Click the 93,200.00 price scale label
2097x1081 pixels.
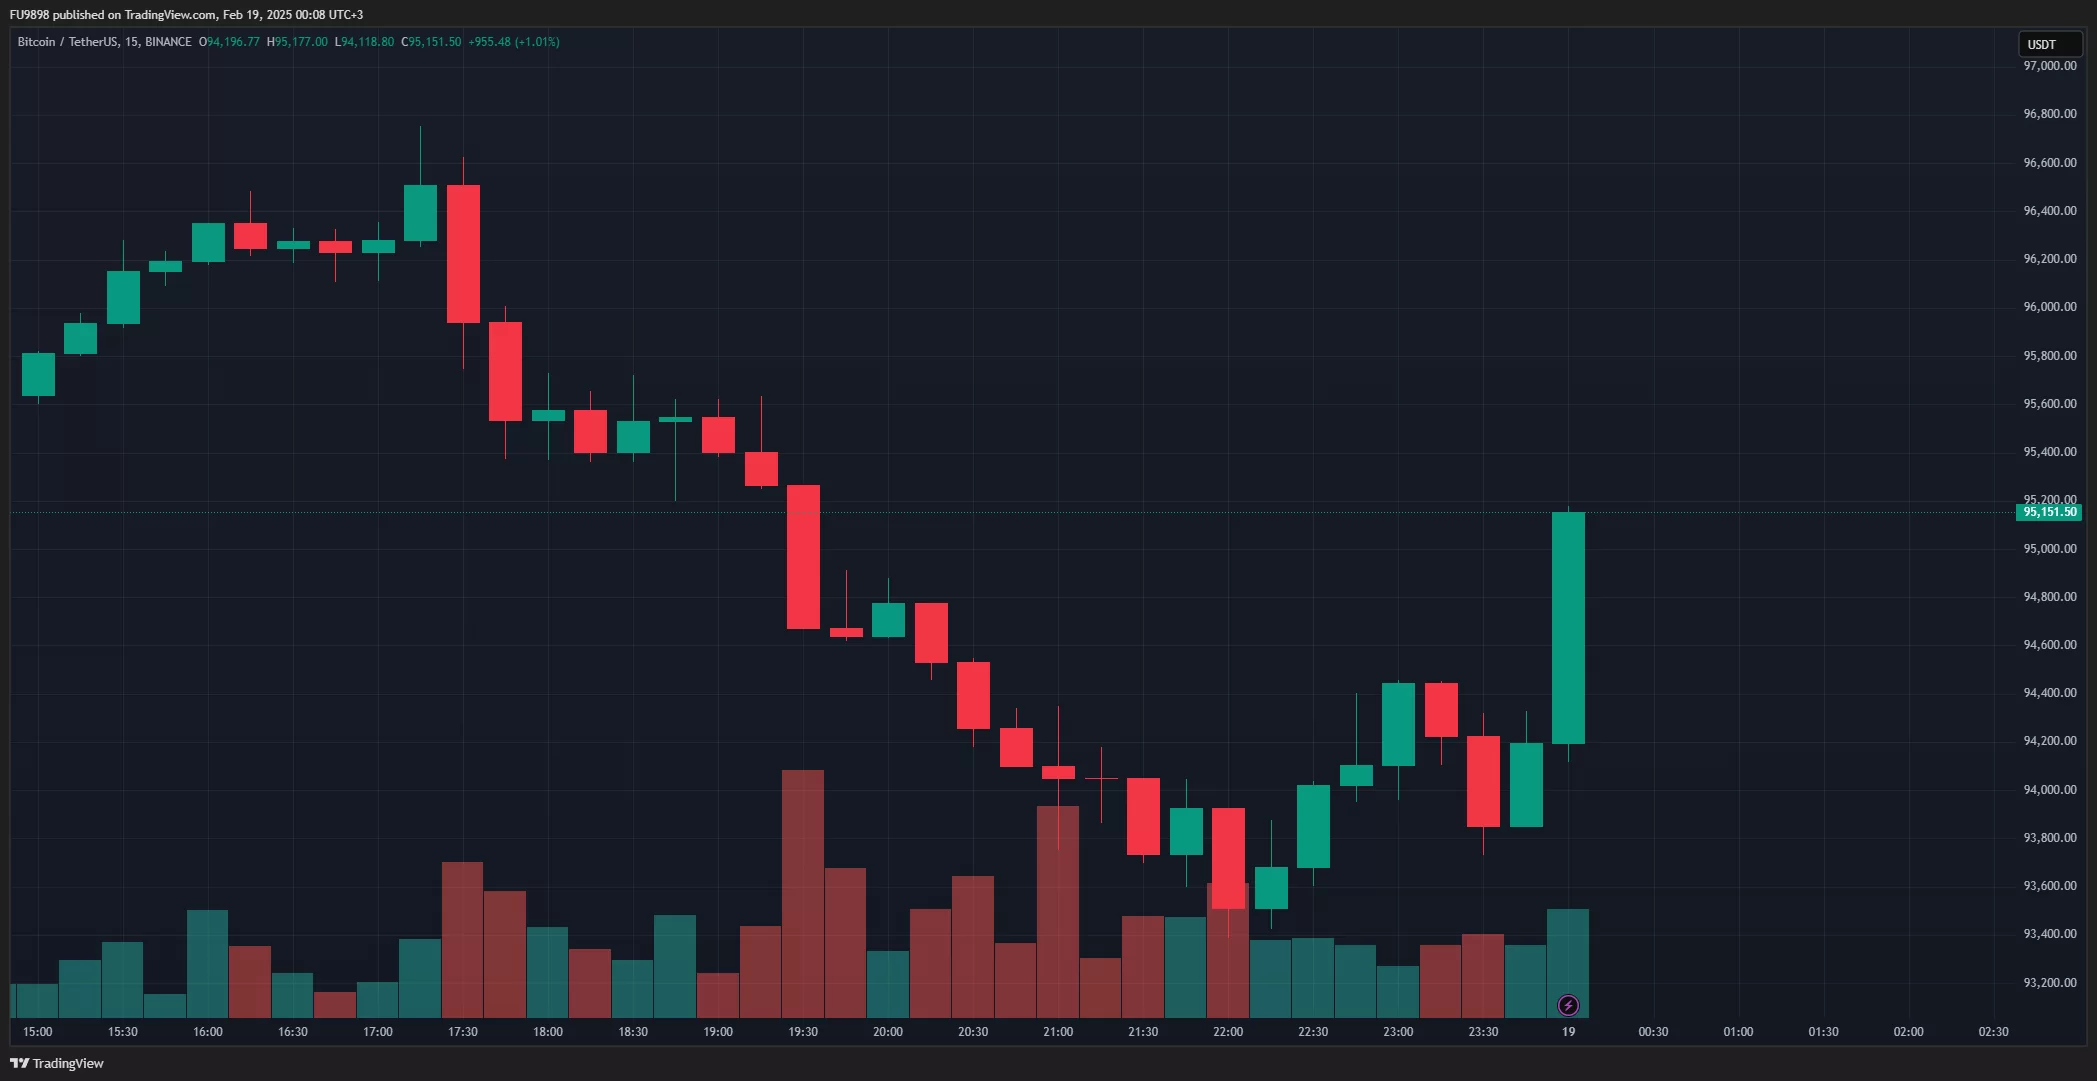[x=2049, y=982]
